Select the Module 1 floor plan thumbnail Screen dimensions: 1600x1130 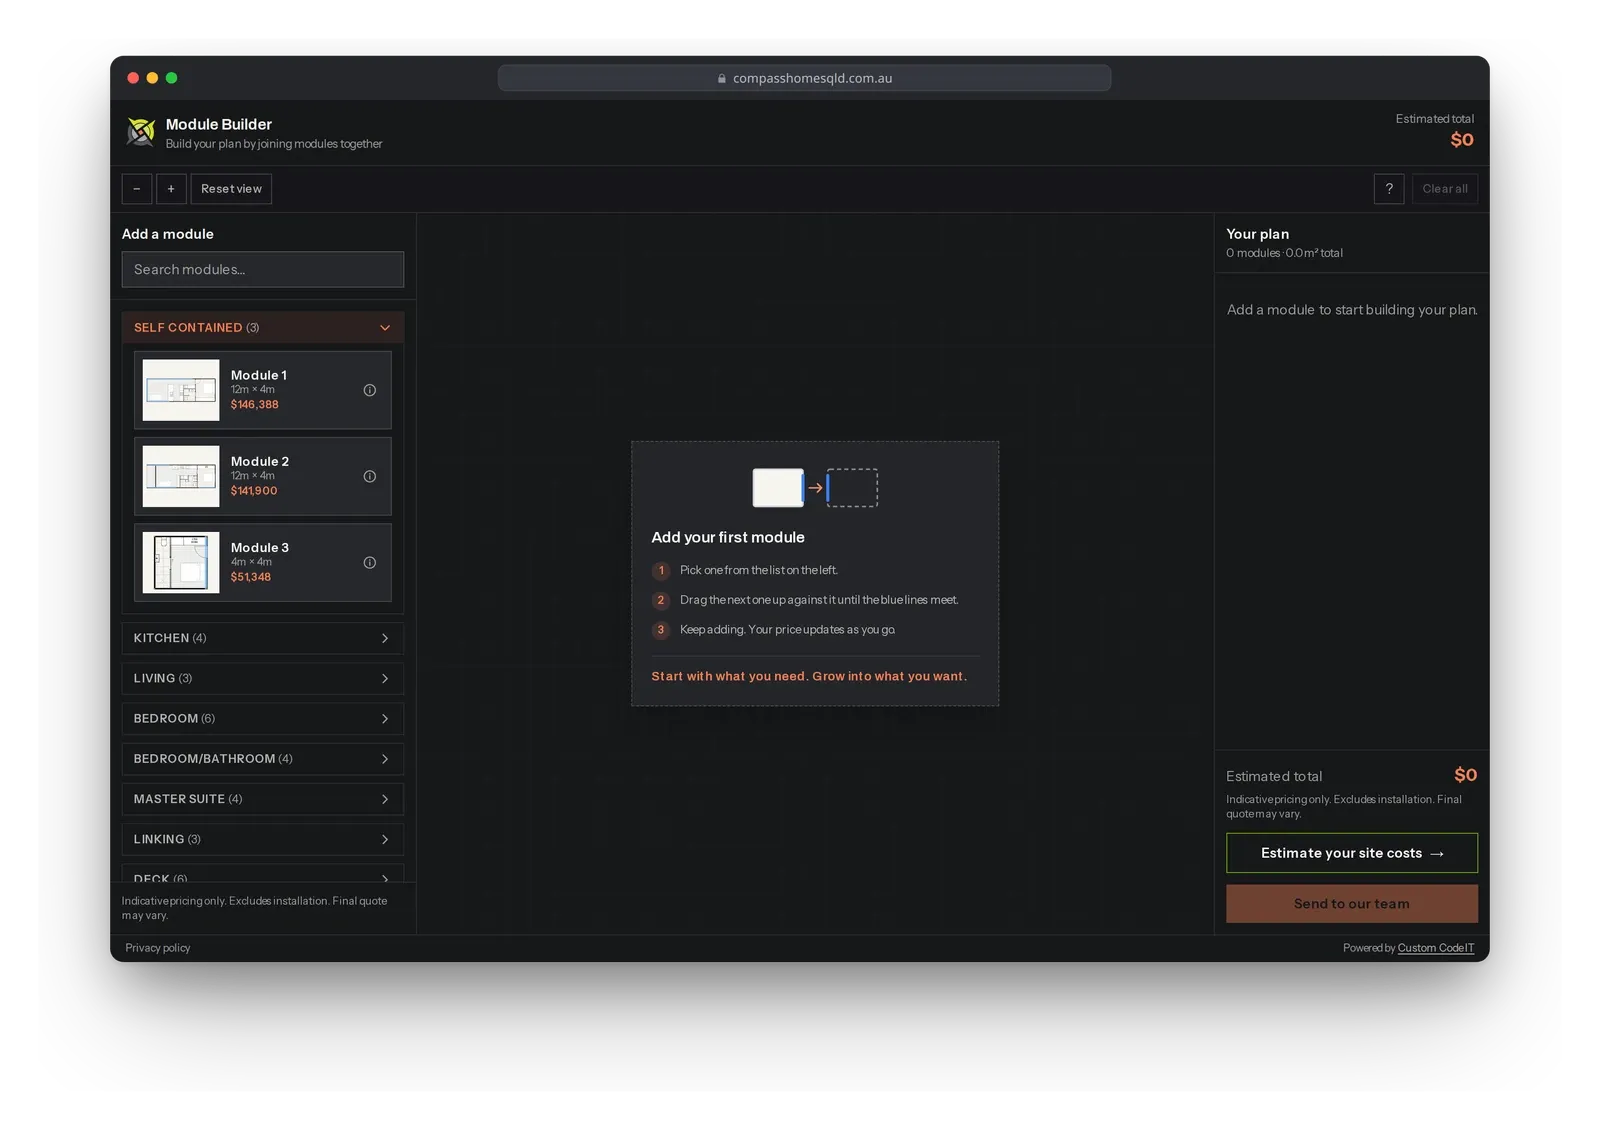point(181,390)
